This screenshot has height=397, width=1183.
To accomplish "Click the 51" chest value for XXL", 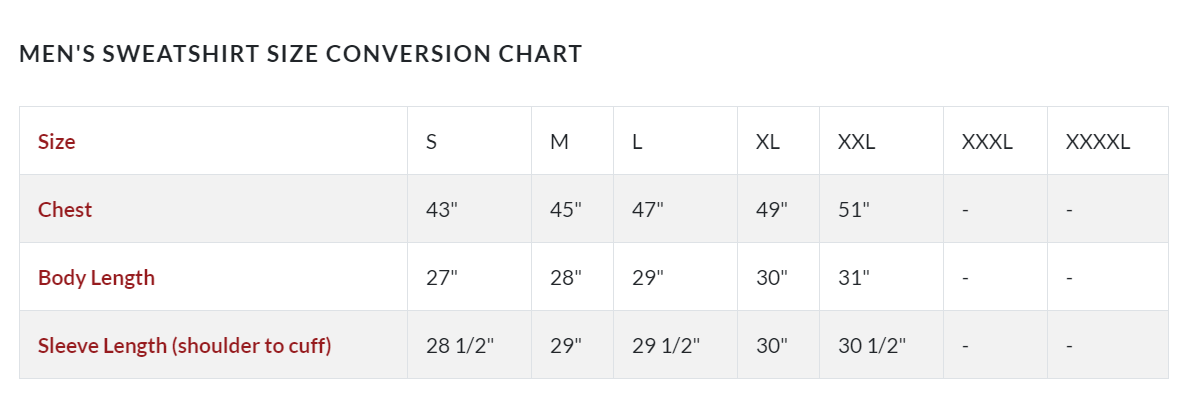I will [854, 209].
